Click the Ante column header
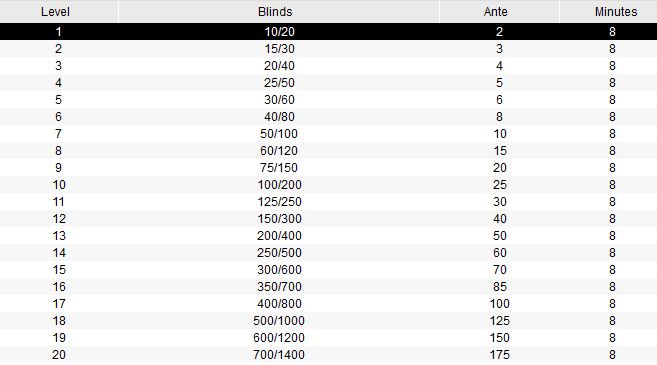657x365 pixels. coord(499,11)
